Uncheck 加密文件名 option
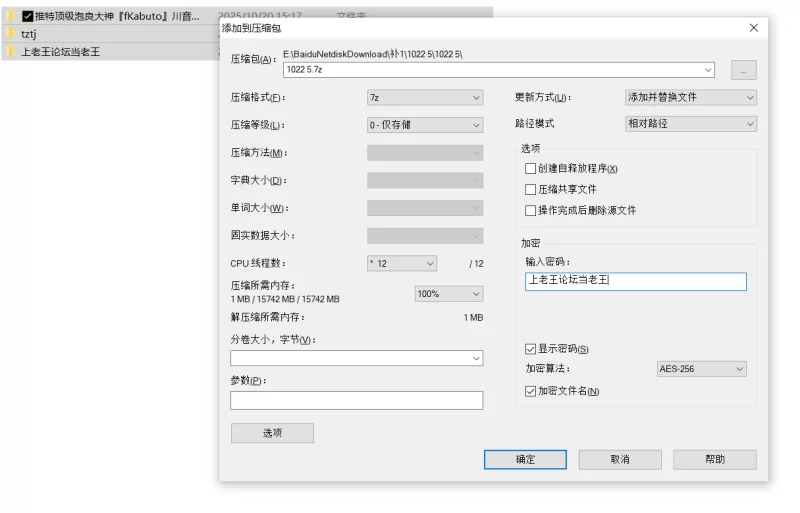The image size is (800, 513). click(531, 391)
